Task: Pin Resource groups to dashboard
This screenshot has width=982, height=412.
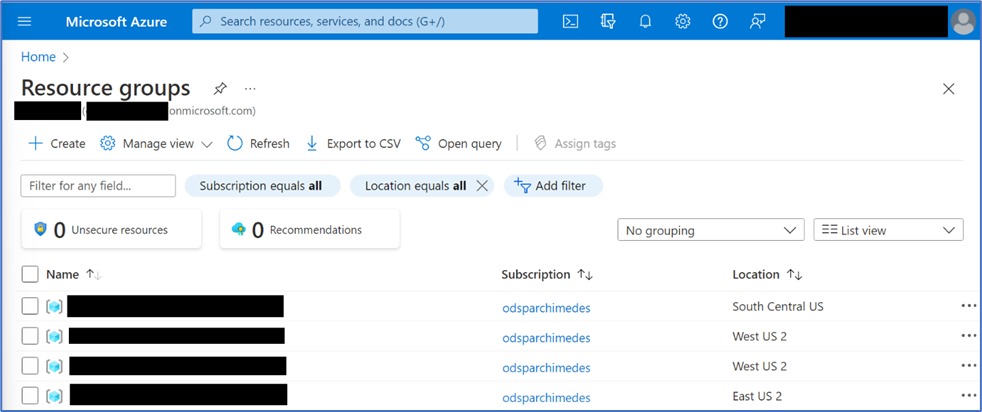Action: [219, 88]
